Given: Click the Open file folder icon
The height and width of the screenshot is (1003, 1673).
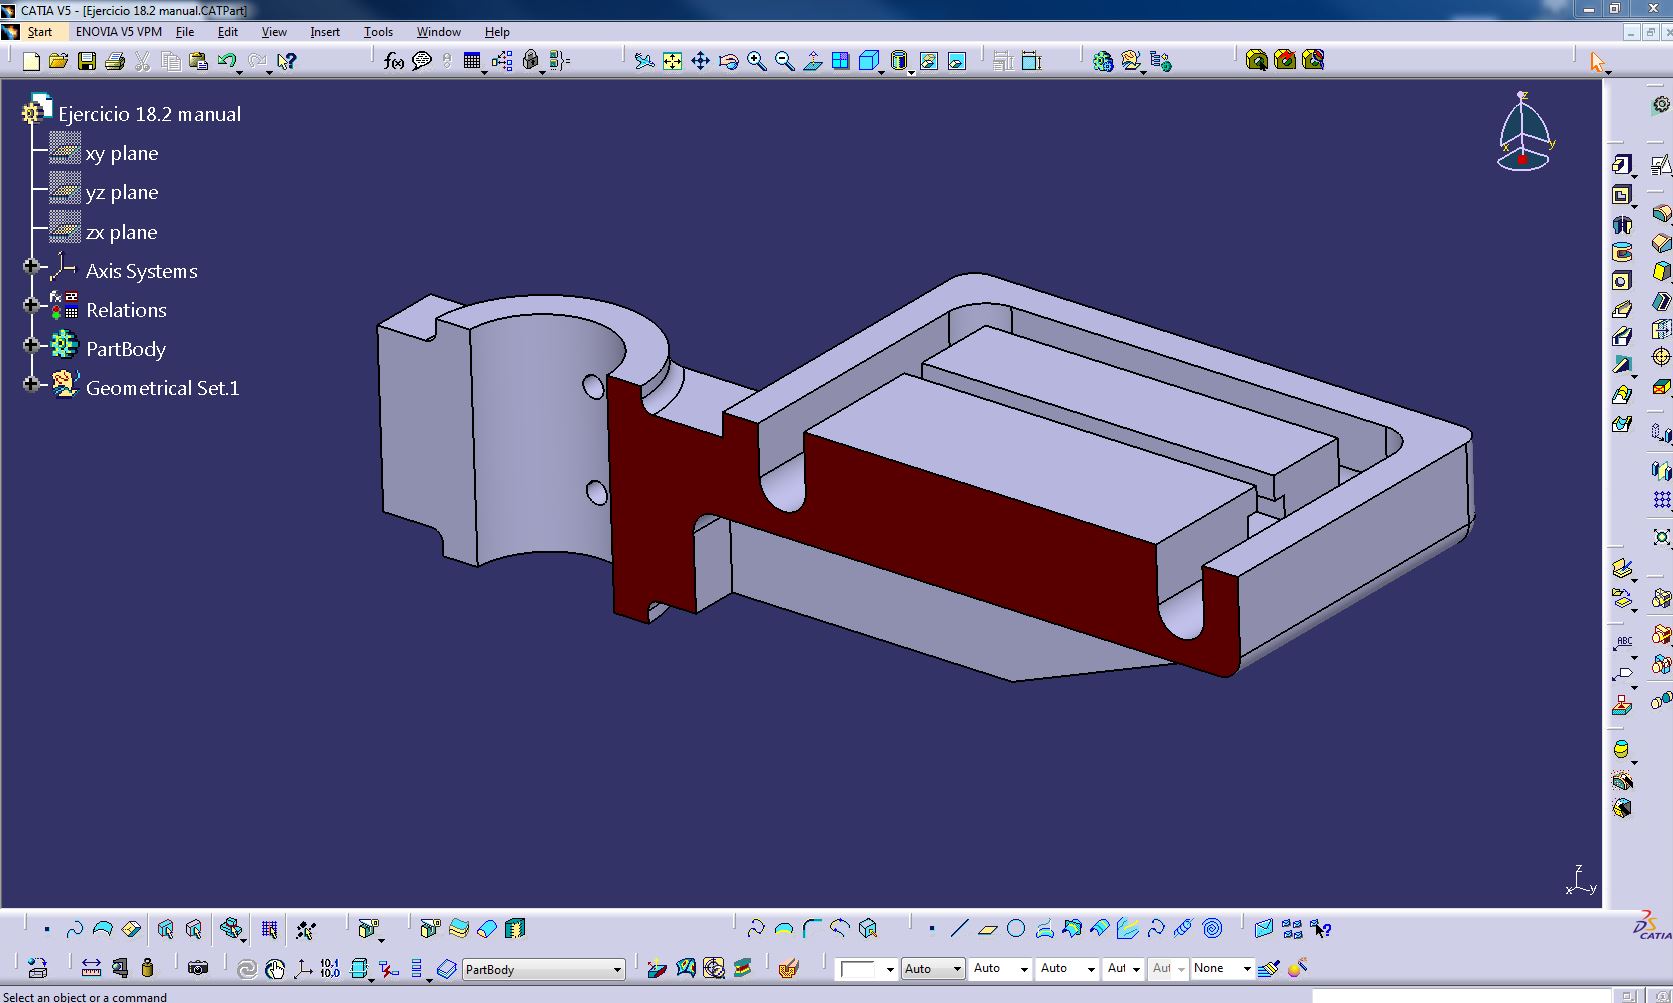Looking at the screenshot, I should [58, 61].
